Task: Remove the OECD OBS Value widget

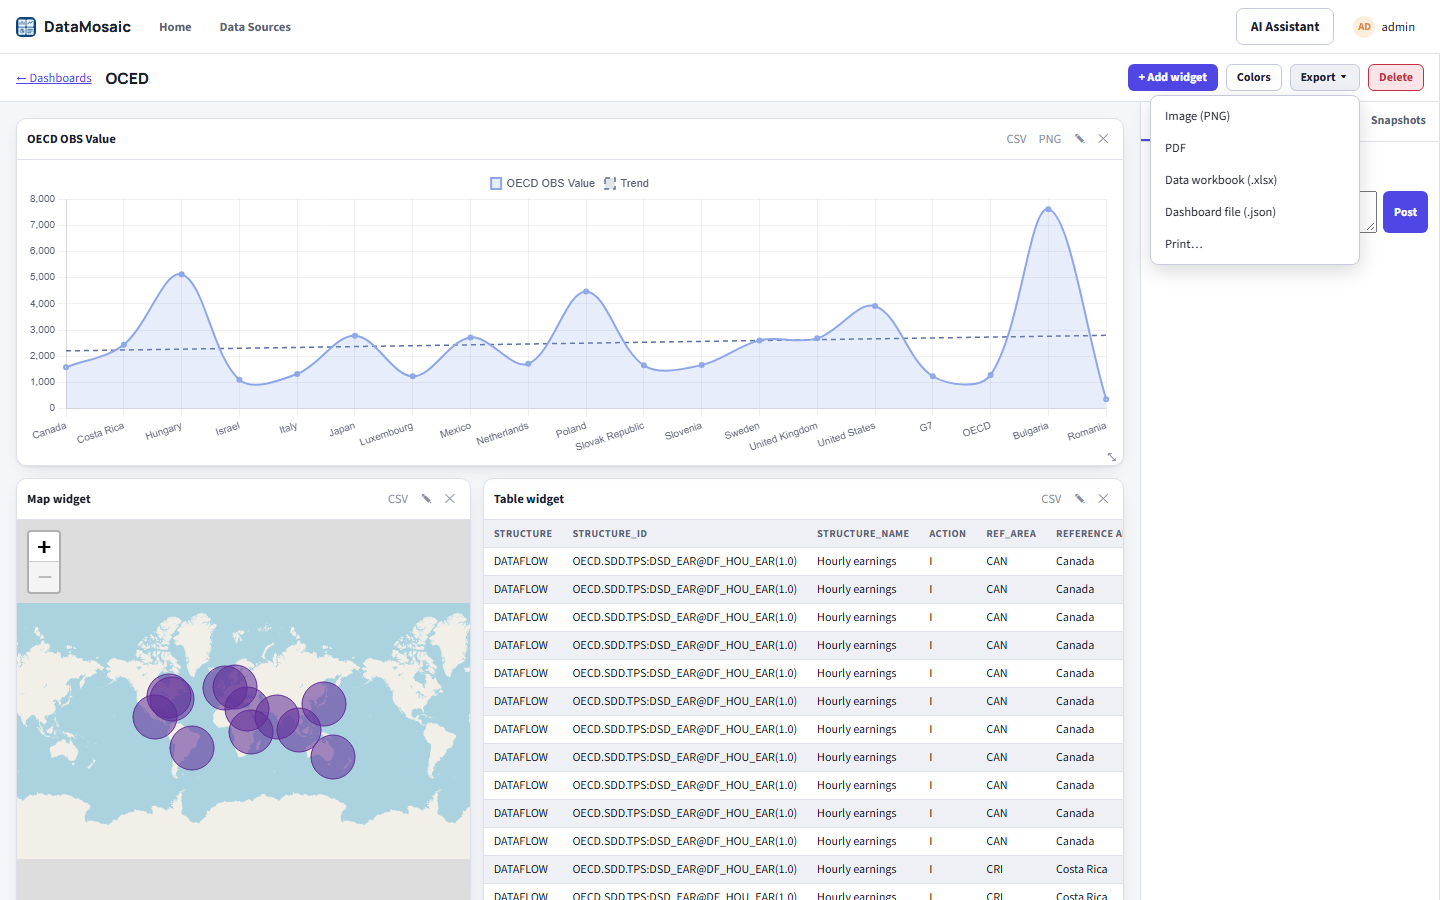Action: tap(1103, 139)
